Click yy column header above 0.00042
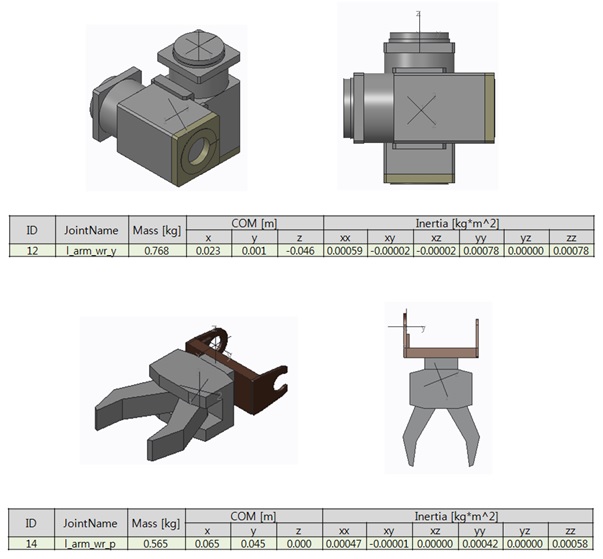 click(480, 531)
